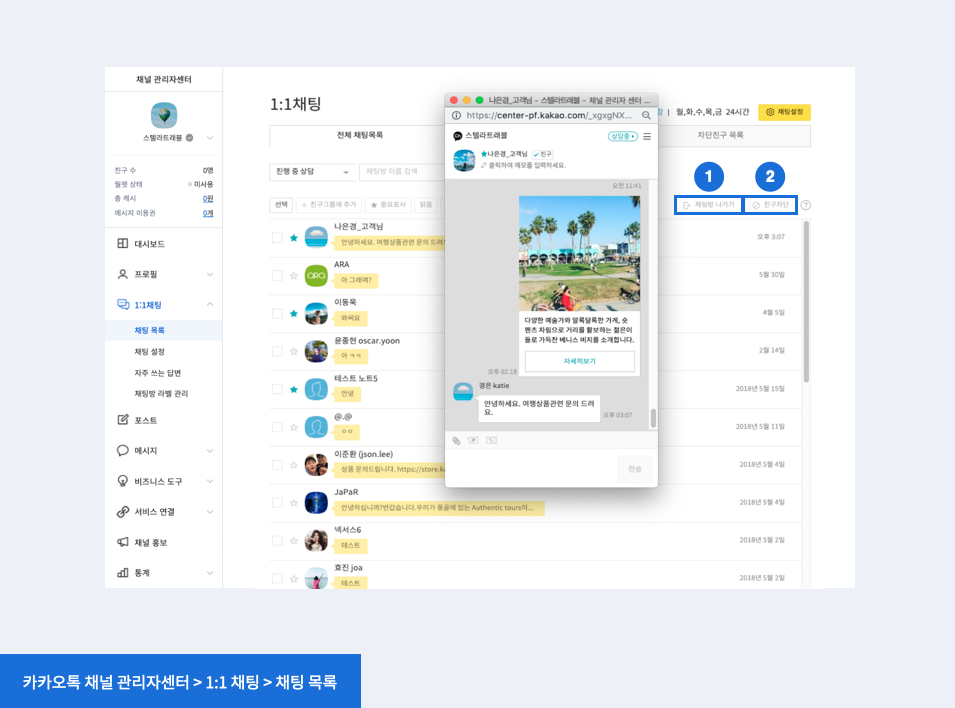Open the 채팅 설정 submenu item
Screen dimensions: 955x708
click(x=149, y=352)
